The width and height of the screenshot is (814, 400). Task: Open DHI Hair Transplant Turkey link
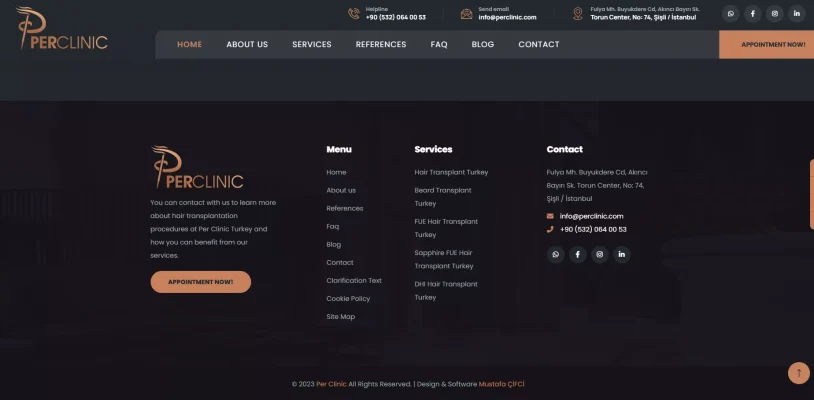coord(446,291)
